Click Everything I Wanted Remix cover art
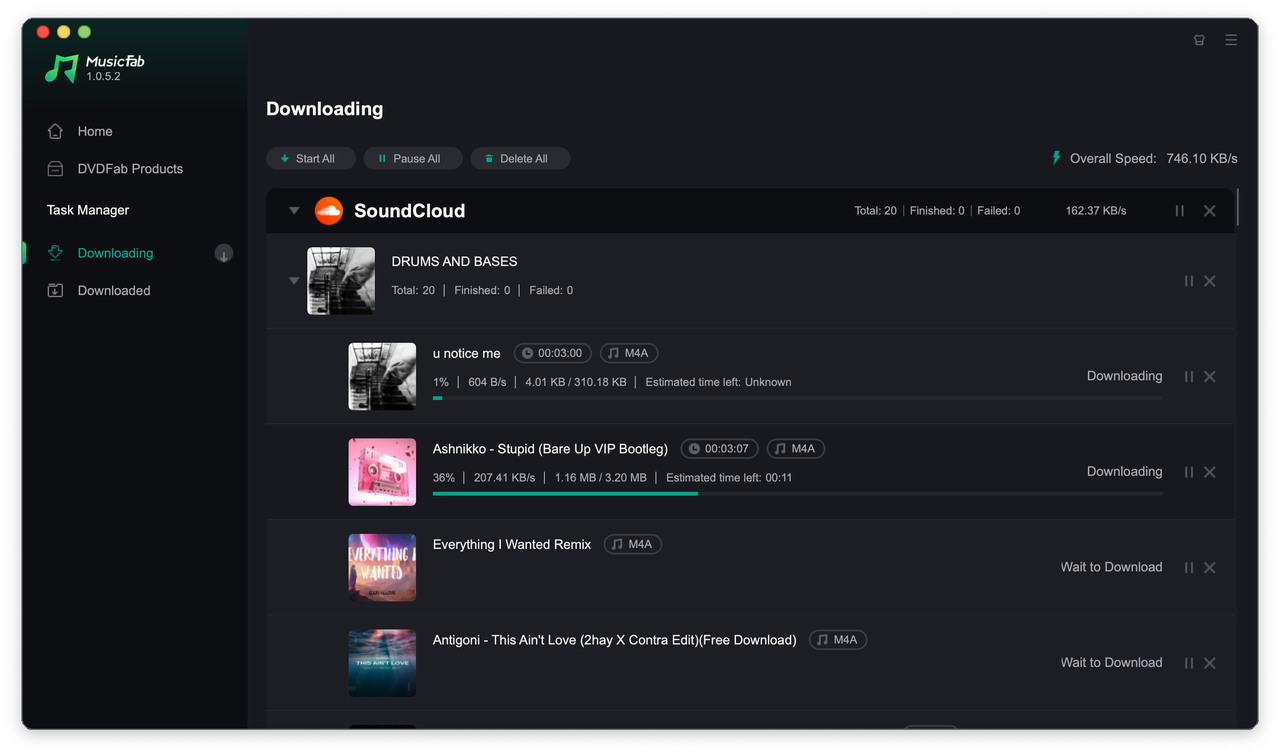The height and width of the screenshot is (755, 1280). click(x=382, y=567)
